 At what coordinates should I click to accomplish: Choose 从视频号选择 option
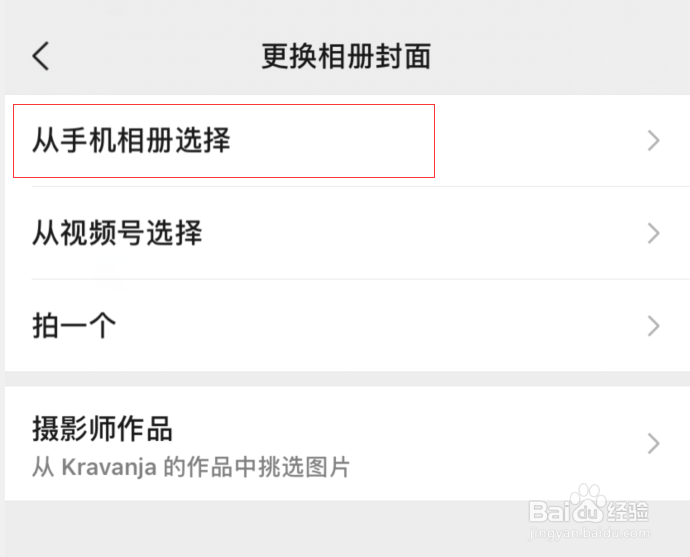click(x=117, y=233)
